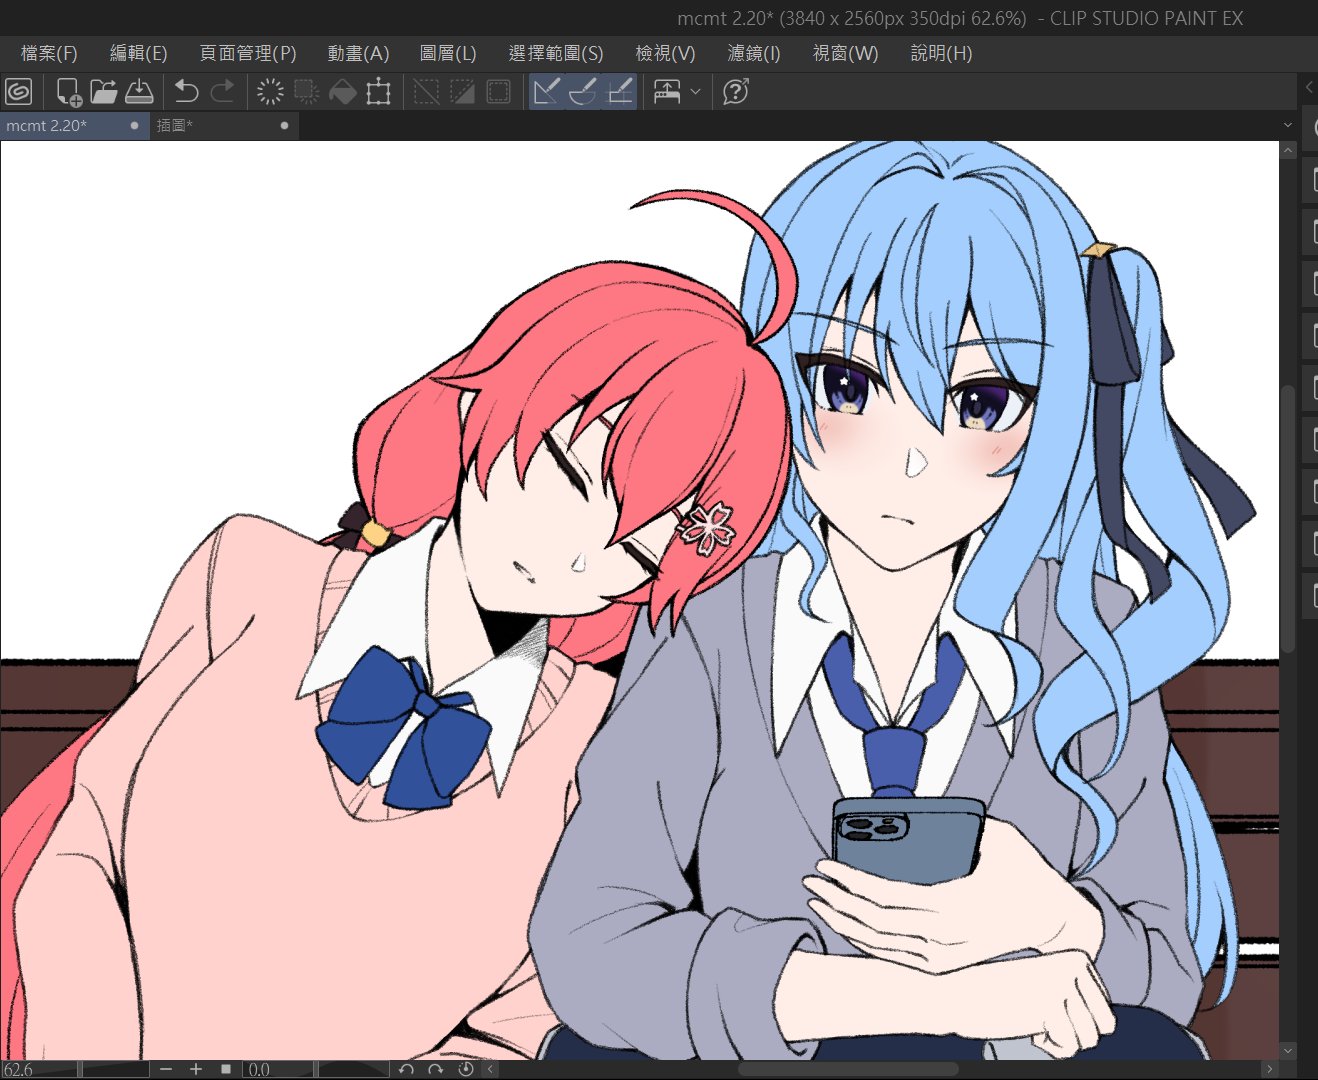This screenshot has width=1318, height=1080.
Task: Create a new canvas with New icon
Action: coord(68,92)
